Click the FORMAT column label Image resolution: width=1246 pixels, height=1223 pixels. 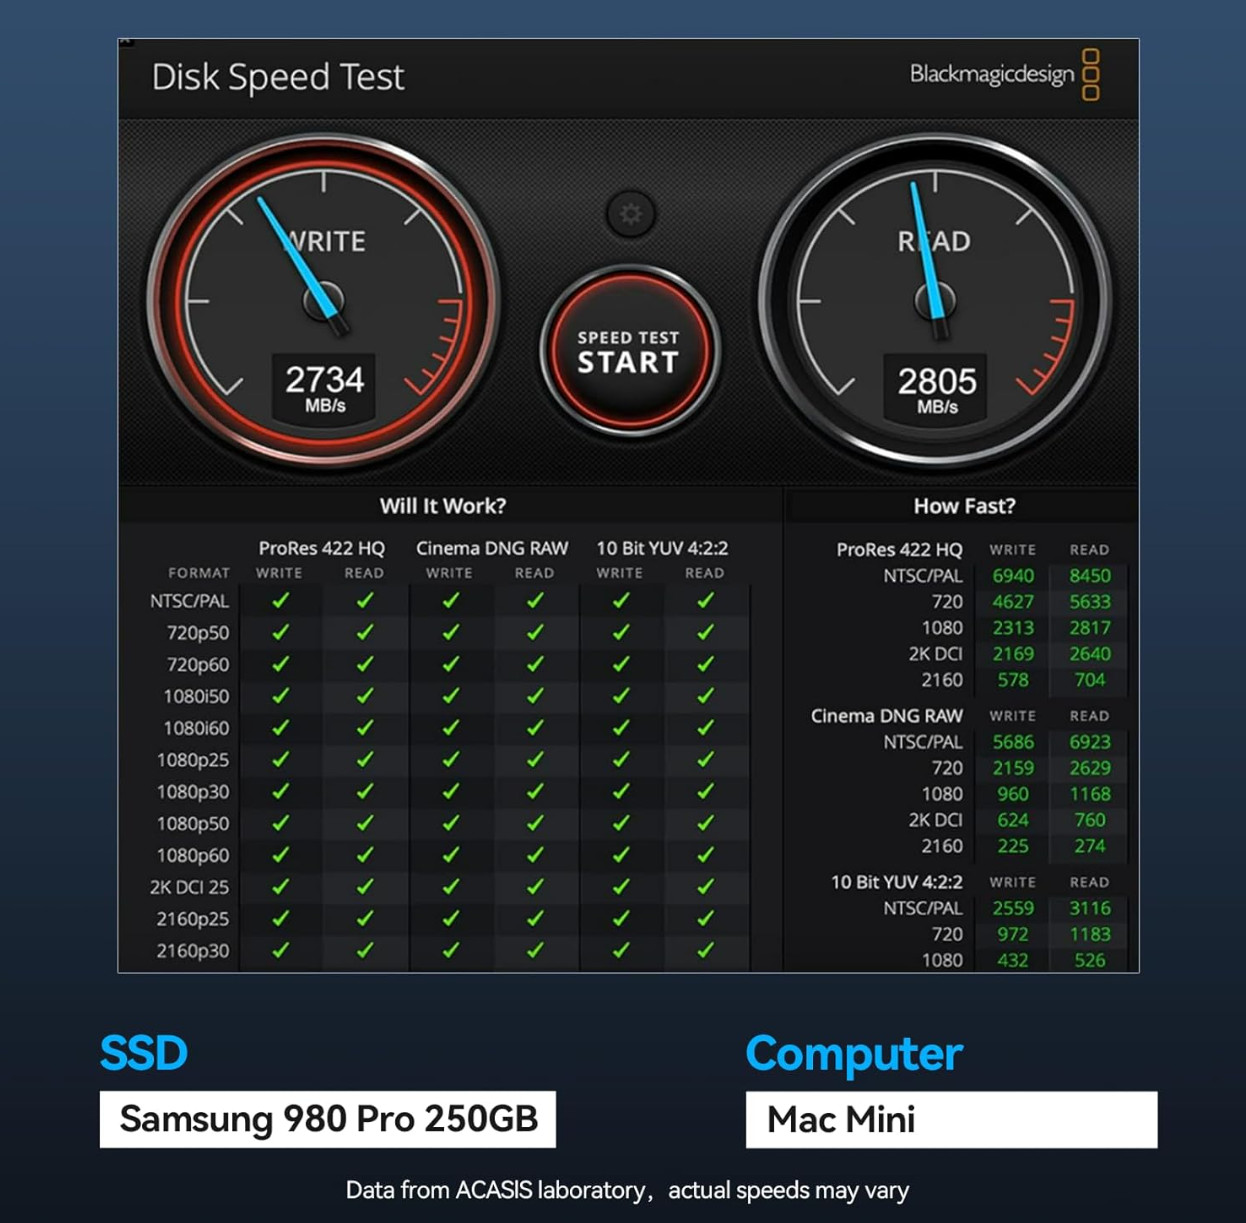[x=199, y=573]
